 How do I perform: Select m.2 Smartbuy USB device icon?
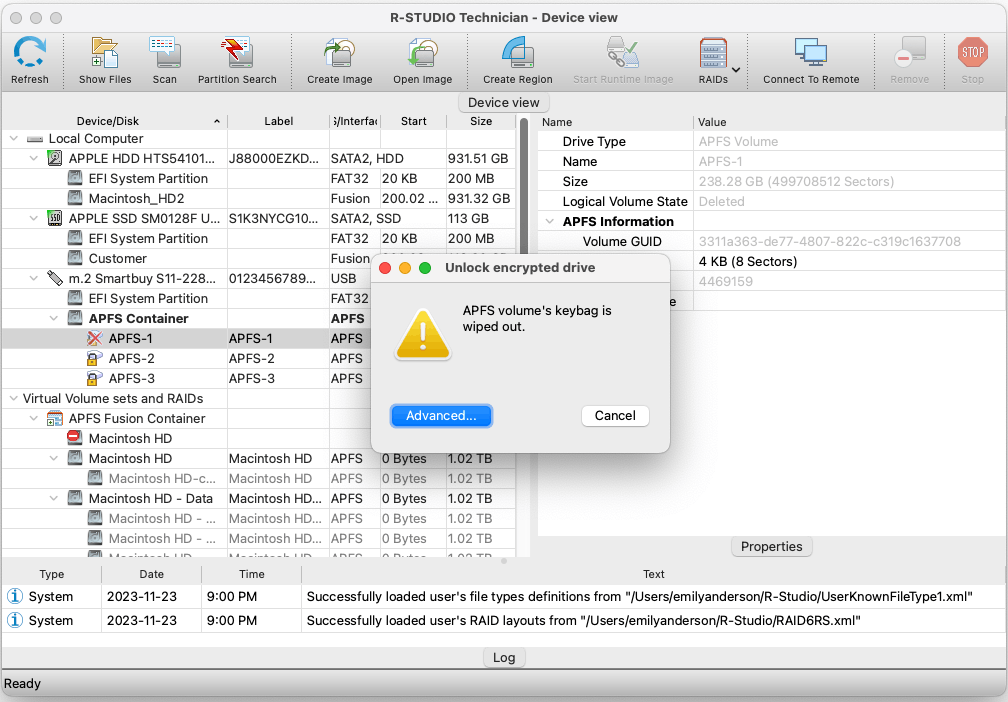point(55,278)
